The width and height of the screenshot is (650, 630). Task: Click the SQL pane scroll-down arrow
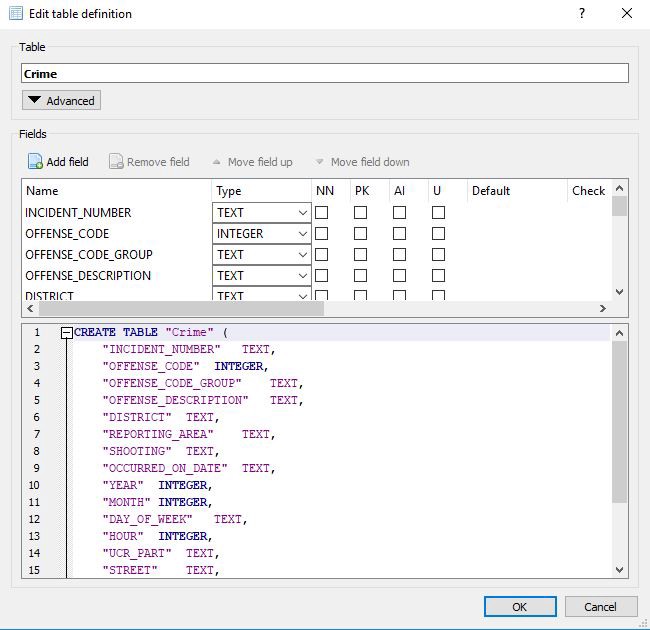coord(619,569)
